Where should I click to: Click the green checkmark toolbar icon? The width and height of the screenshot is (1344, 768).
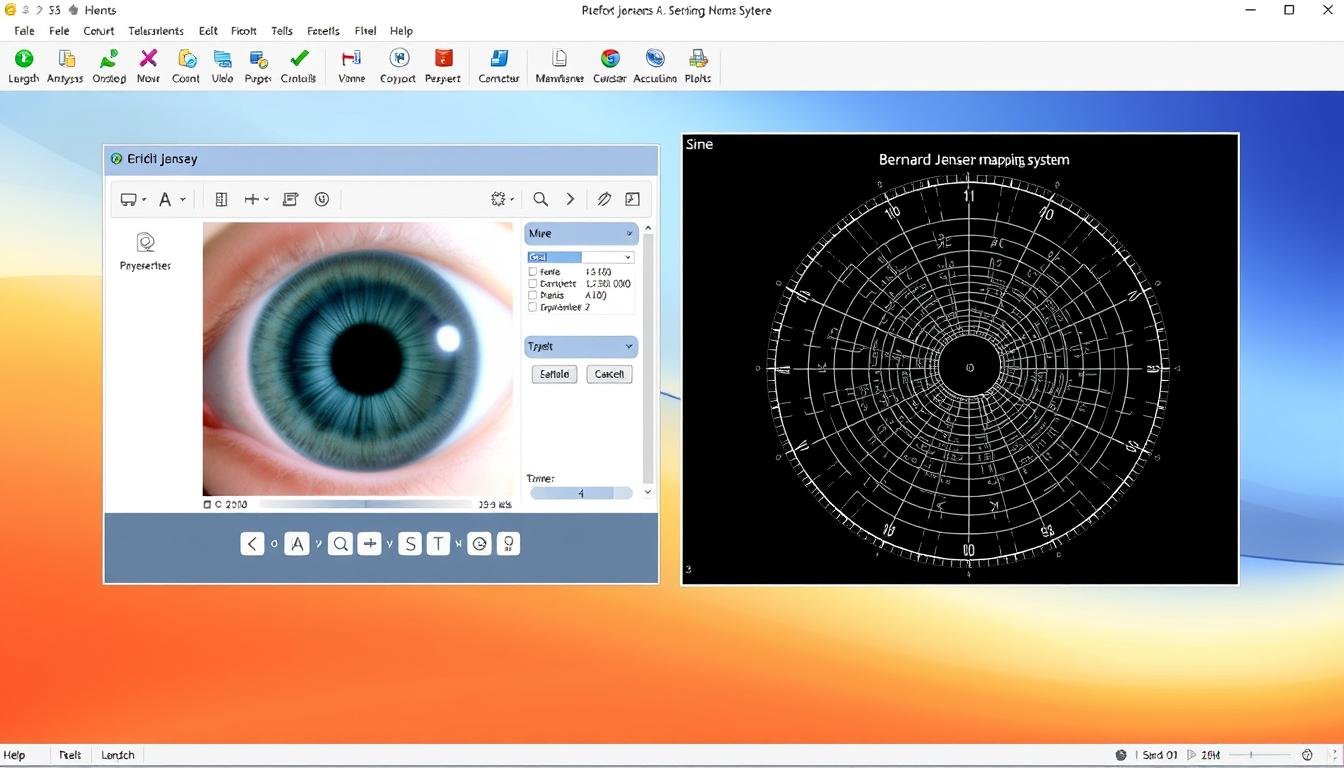tap(298, 59)
